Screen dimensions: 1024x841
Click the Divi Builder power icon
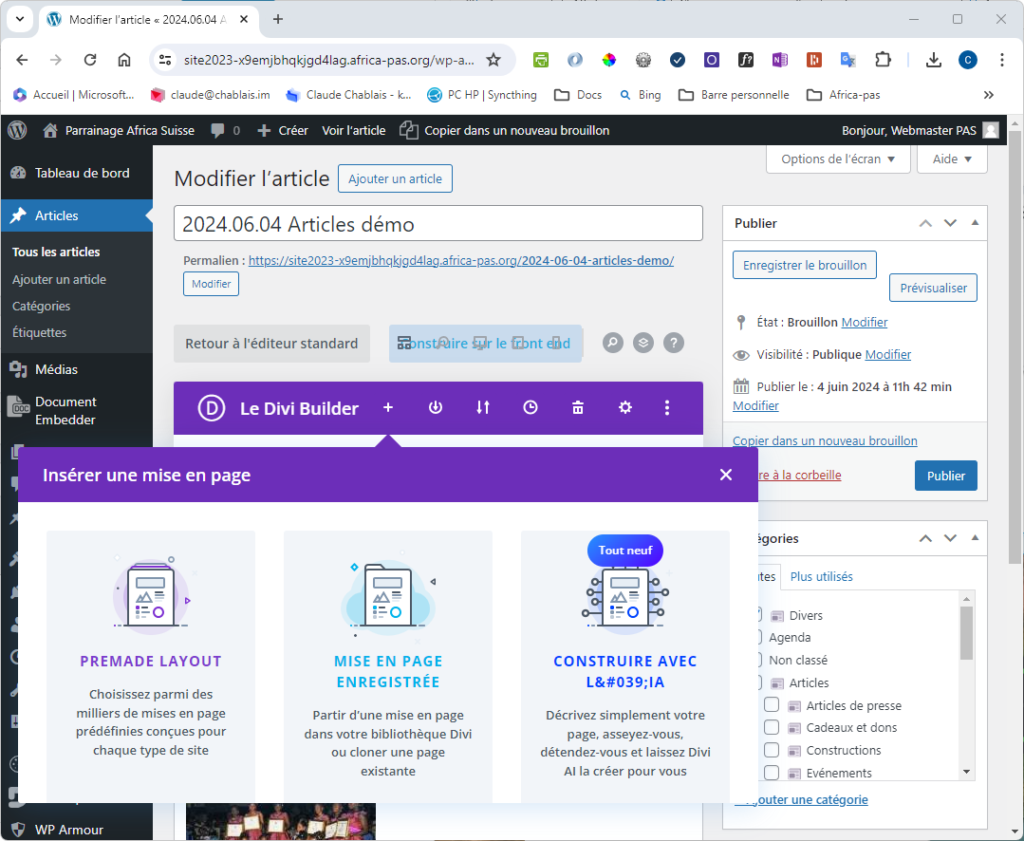tap(435, 407)
